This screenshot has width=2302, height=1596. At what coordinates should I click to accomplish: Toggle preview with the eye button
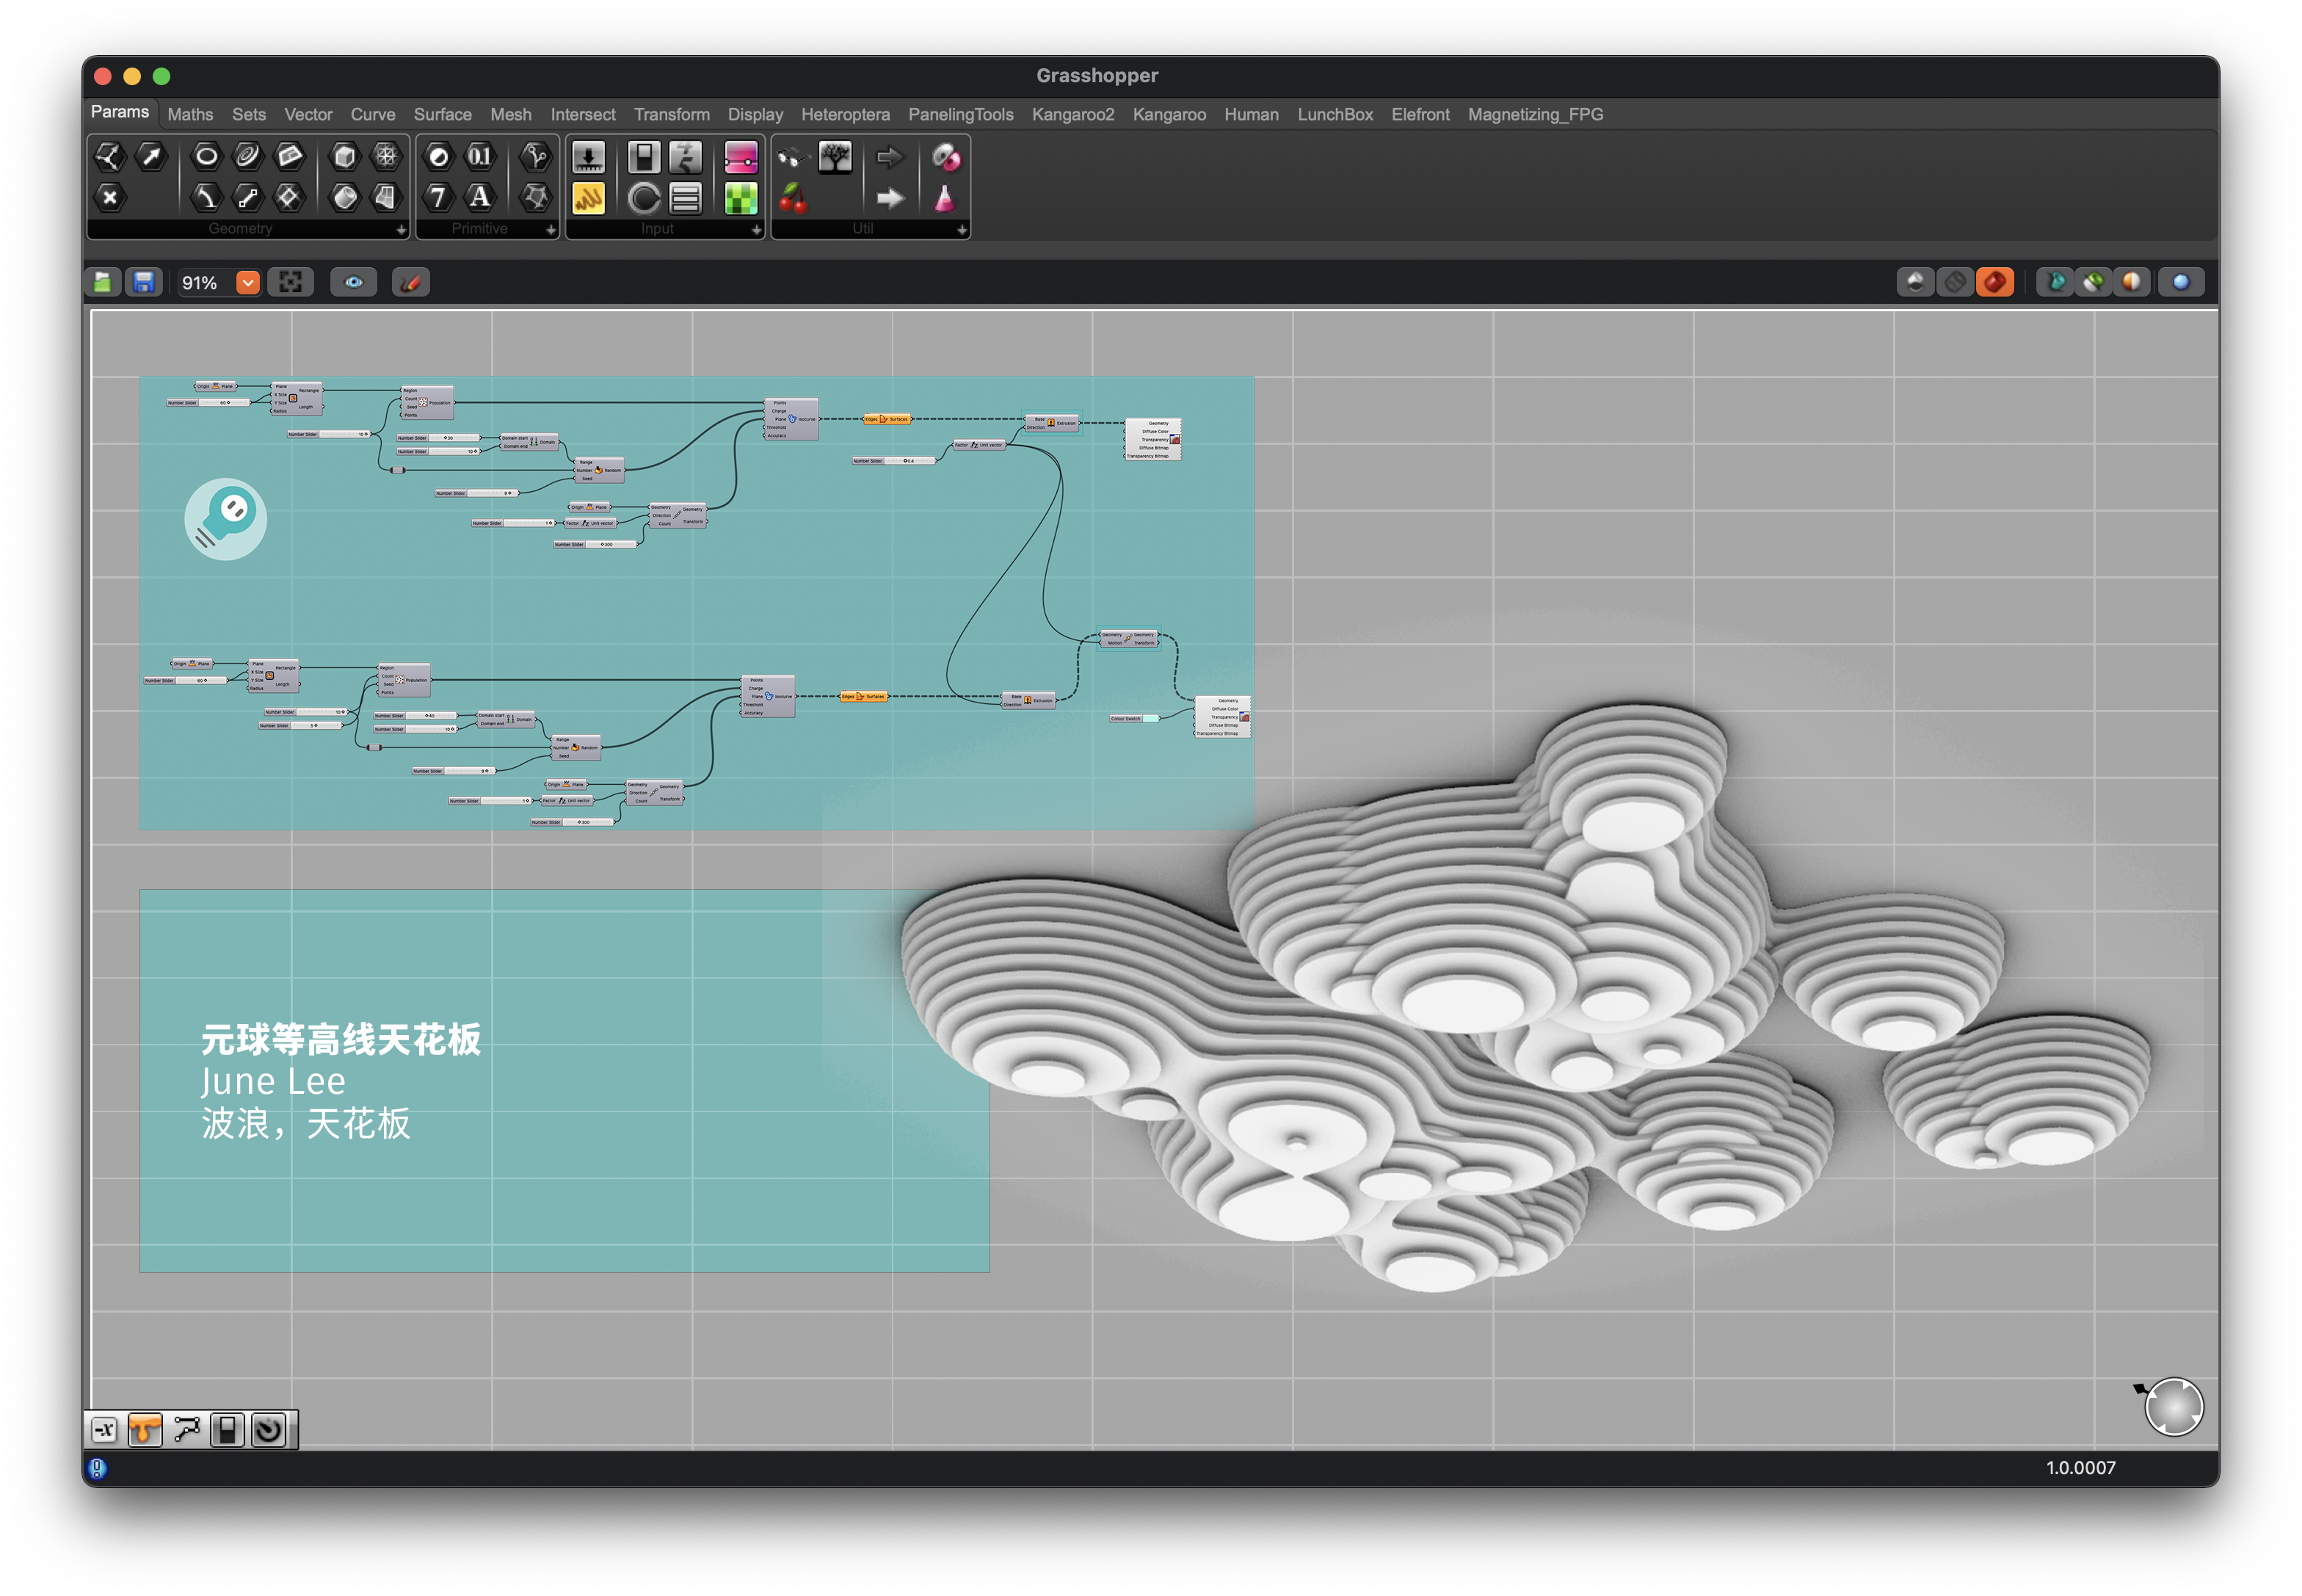(353, 283)
